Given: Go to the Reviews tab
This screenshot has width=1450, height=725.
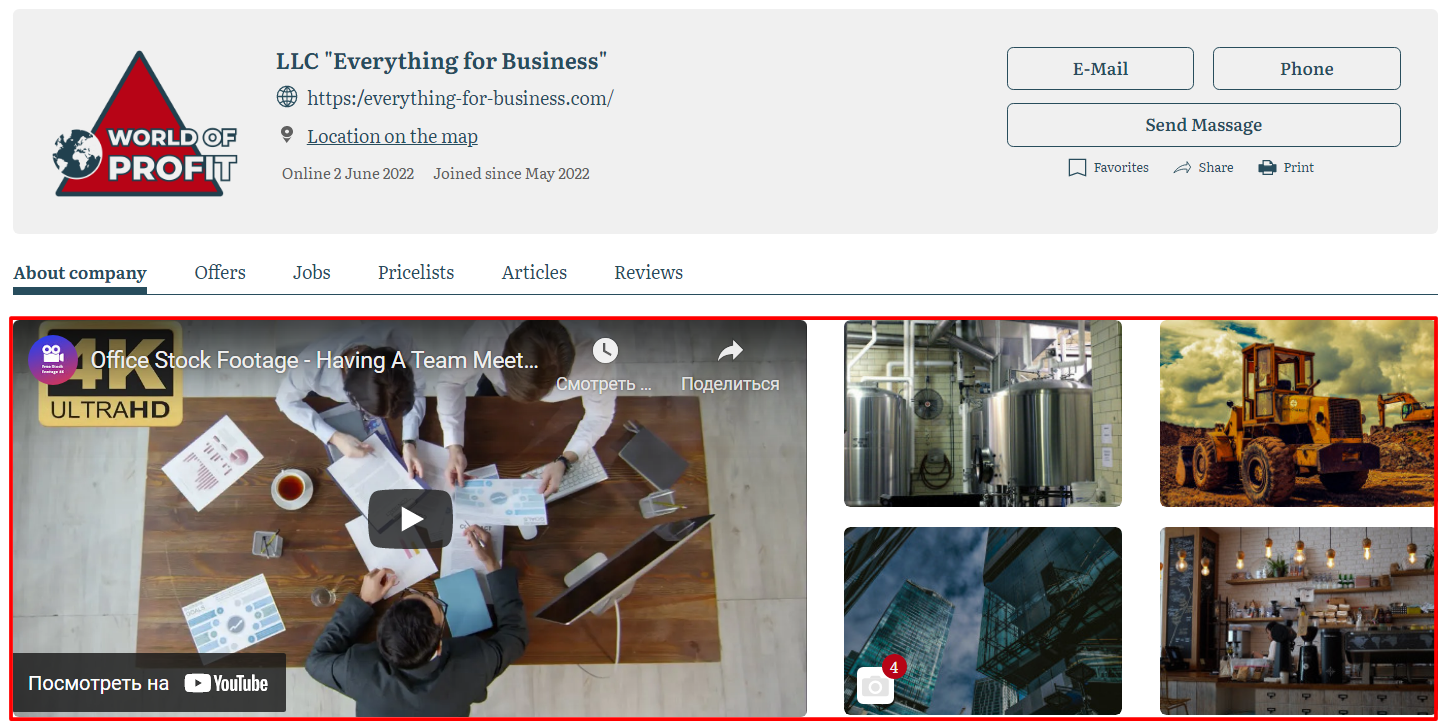Looking at the screenshot, I should click(648, 273).
